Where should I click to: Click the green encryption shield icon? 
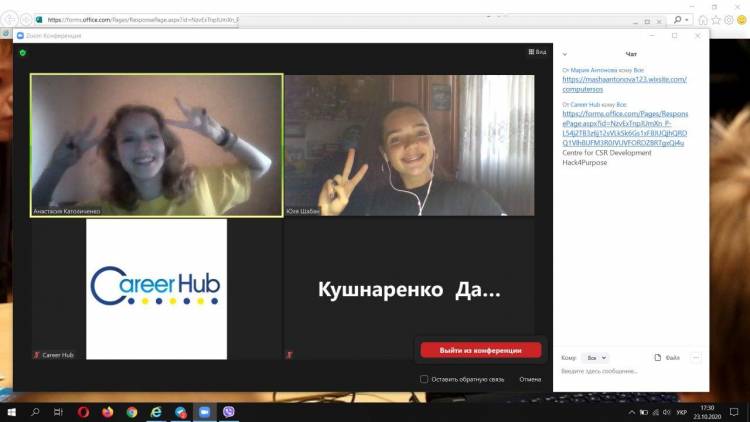[23, 52]
